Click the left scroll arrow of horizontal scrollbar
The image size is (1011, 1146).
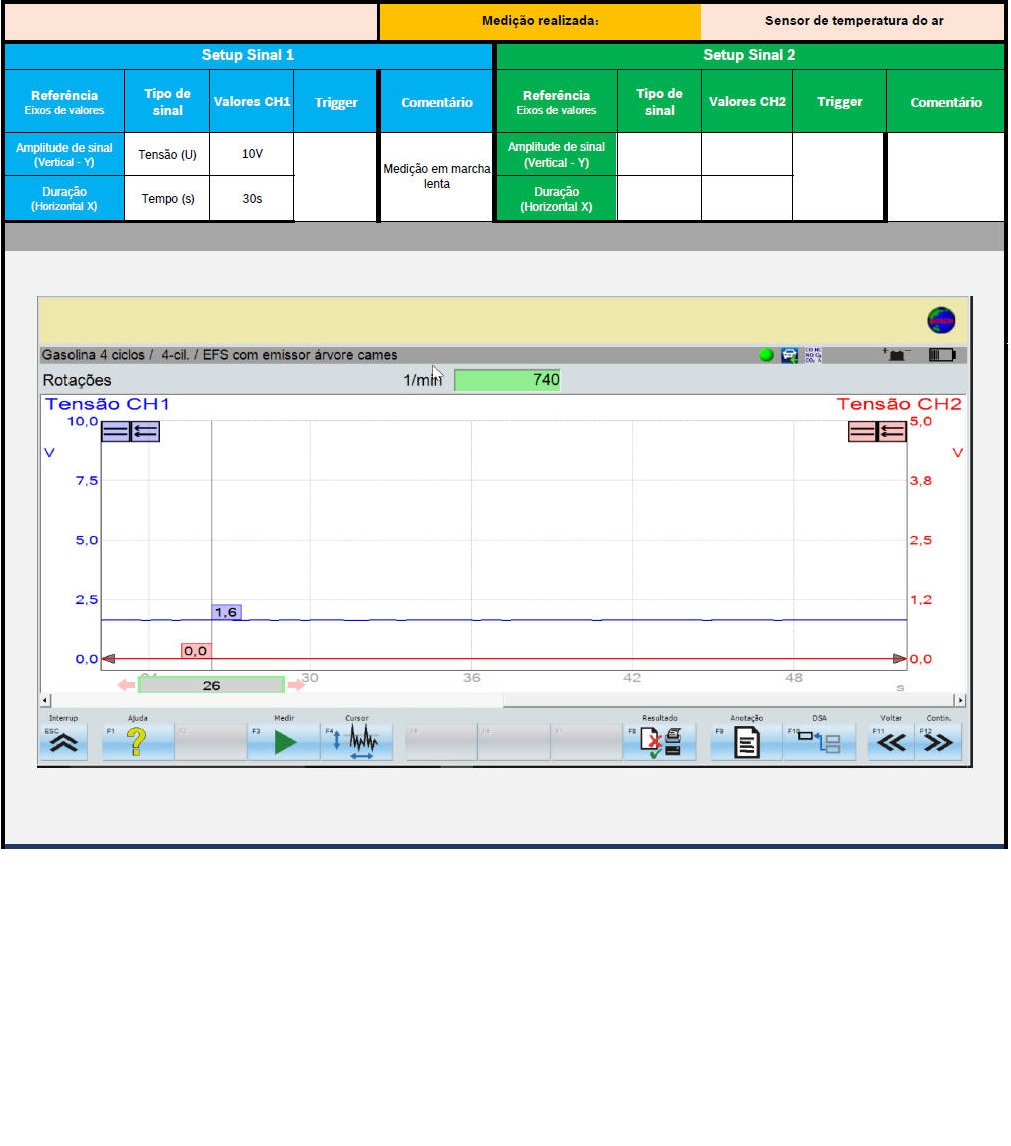coord(44,701)
